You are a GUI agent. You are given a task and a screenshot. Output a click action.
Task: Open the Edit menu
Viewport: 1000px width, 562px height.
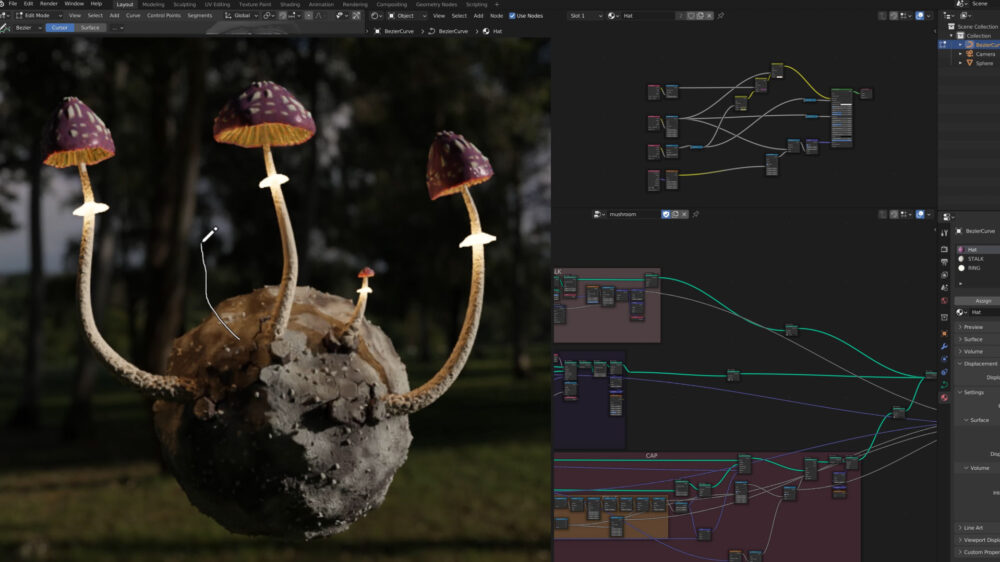pos(28,4)
